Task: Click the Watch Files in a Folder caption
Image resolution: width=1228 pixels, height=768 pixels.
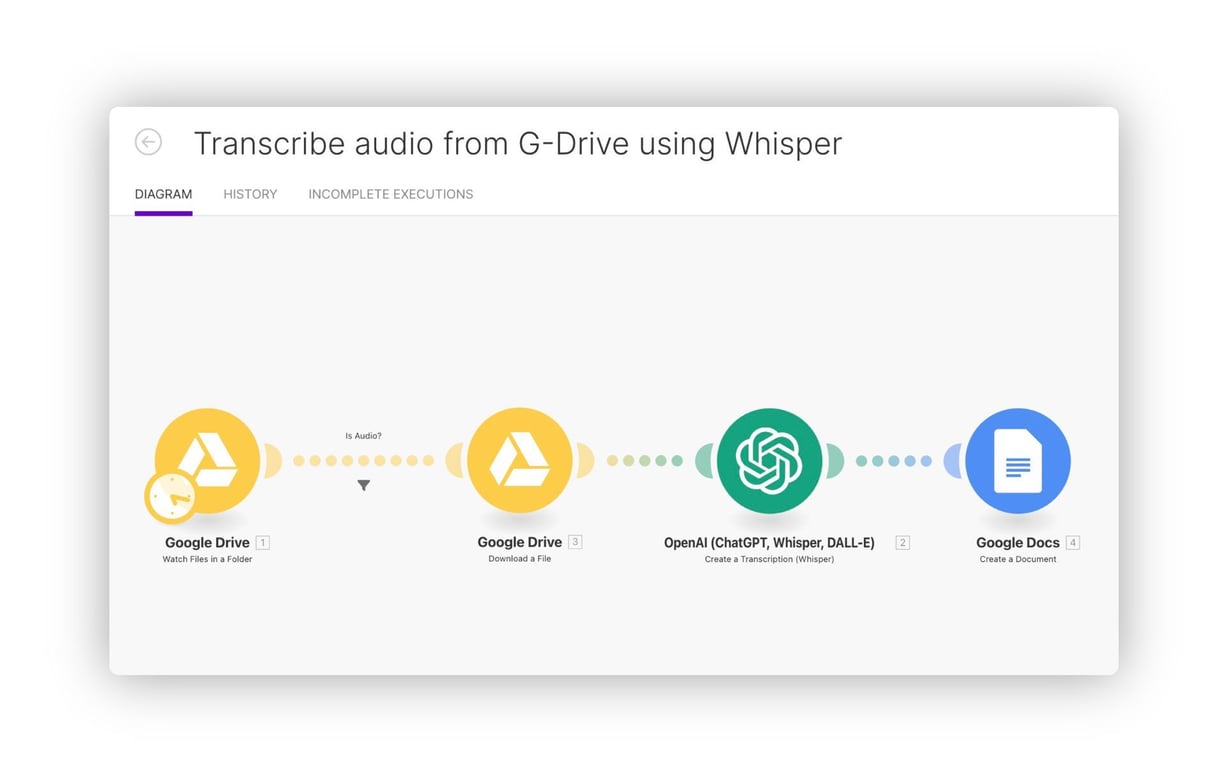Action: pyautogui.click(x=207, y=560)
